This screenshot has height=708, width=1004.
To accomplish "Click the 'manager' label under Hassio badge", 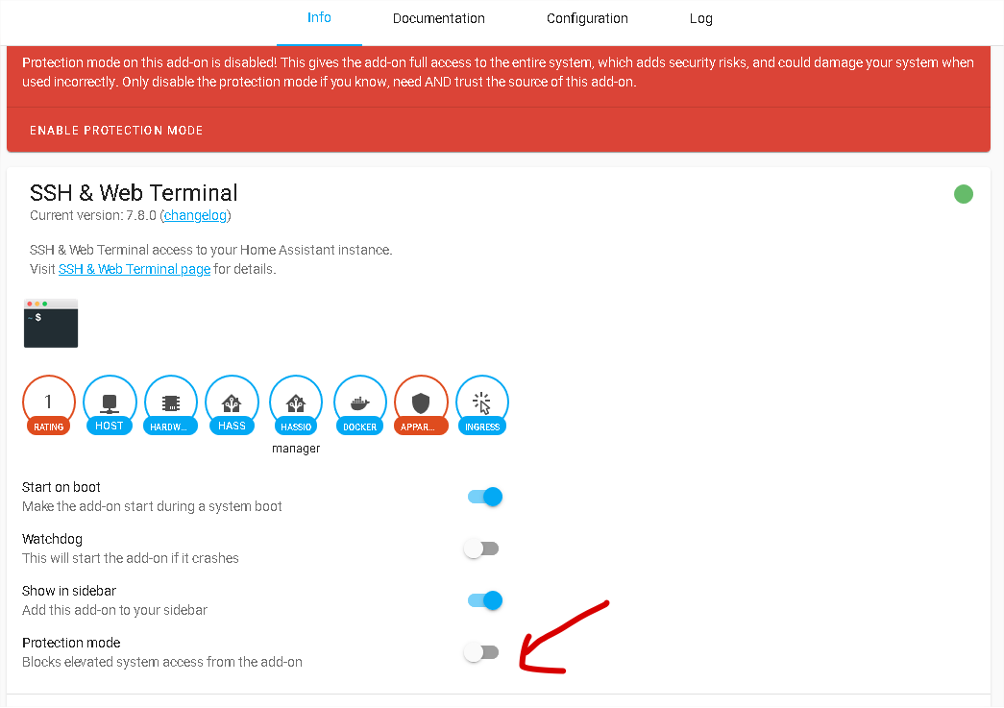I will click(x=296, y=449).
